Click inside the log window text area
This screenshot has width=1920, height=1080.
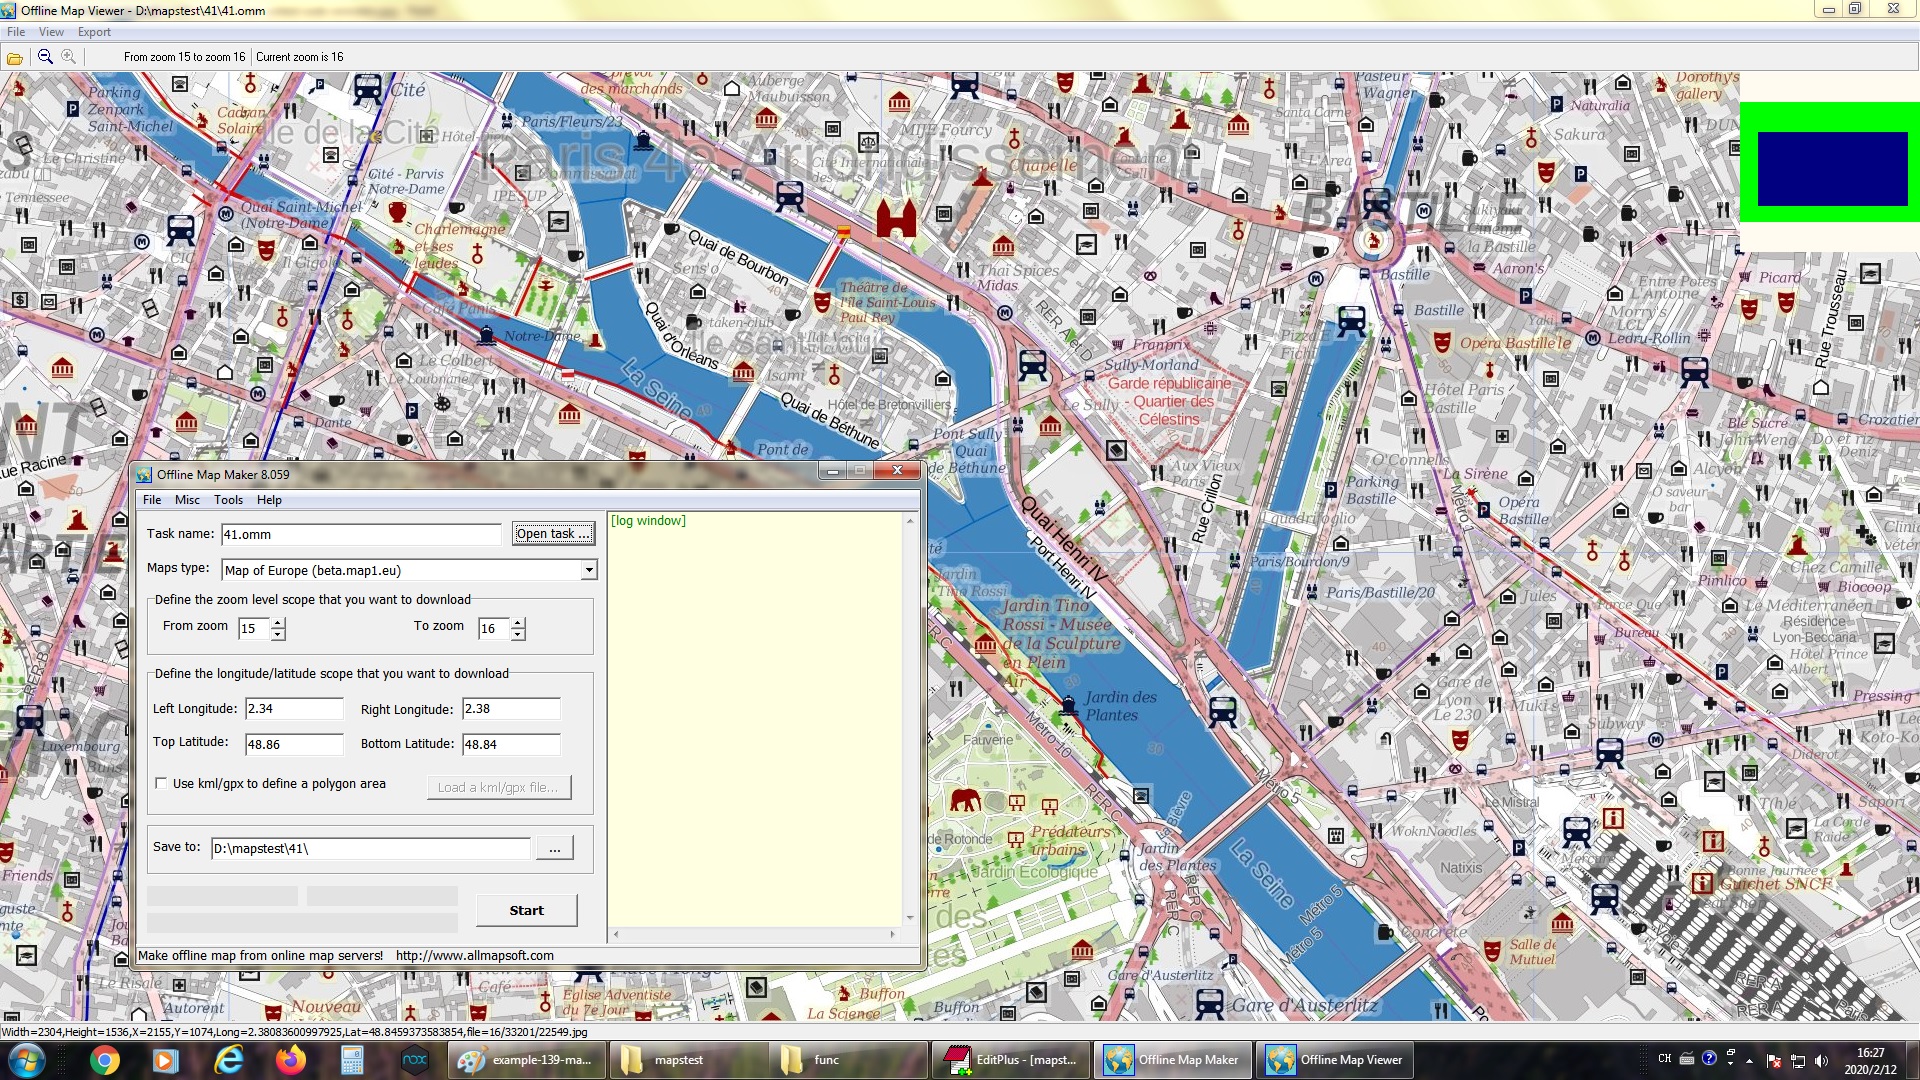tap(755, 720)
